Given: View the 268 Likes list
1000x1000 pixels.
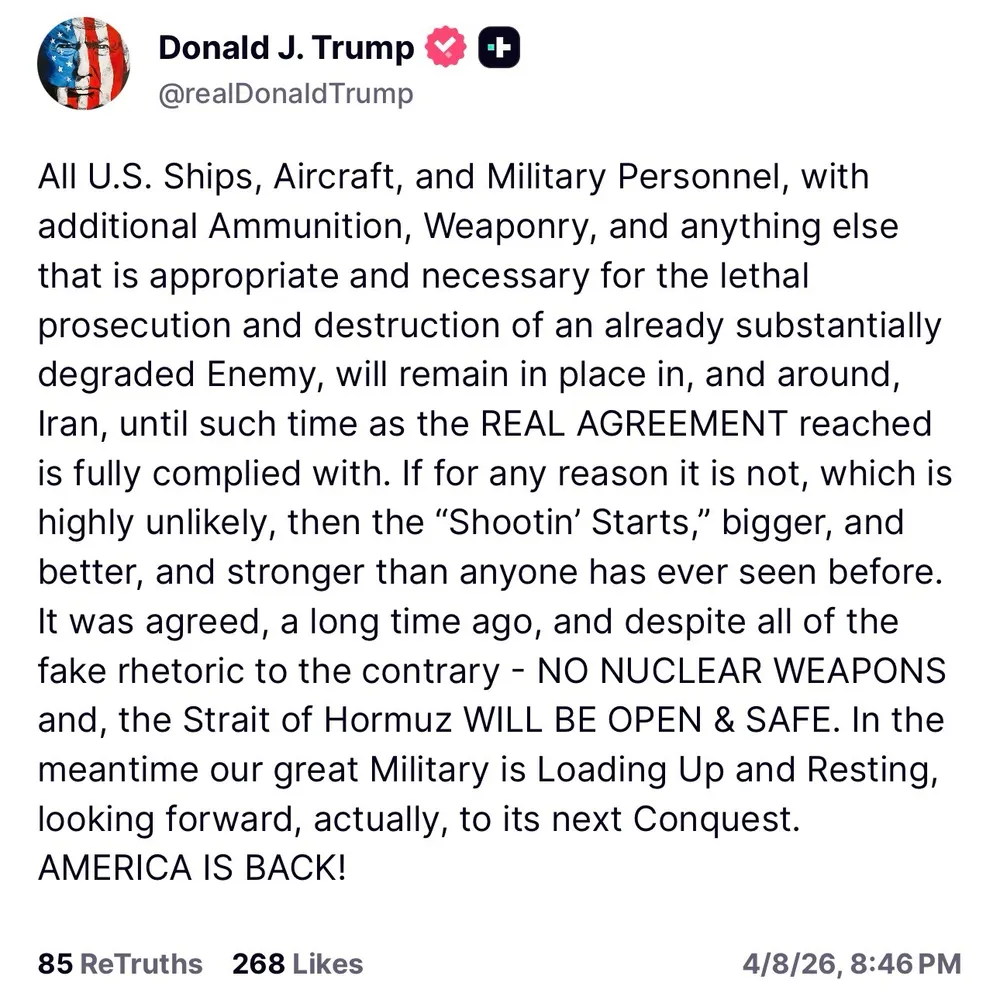Looking at the screenshot, I should [298, 964].
